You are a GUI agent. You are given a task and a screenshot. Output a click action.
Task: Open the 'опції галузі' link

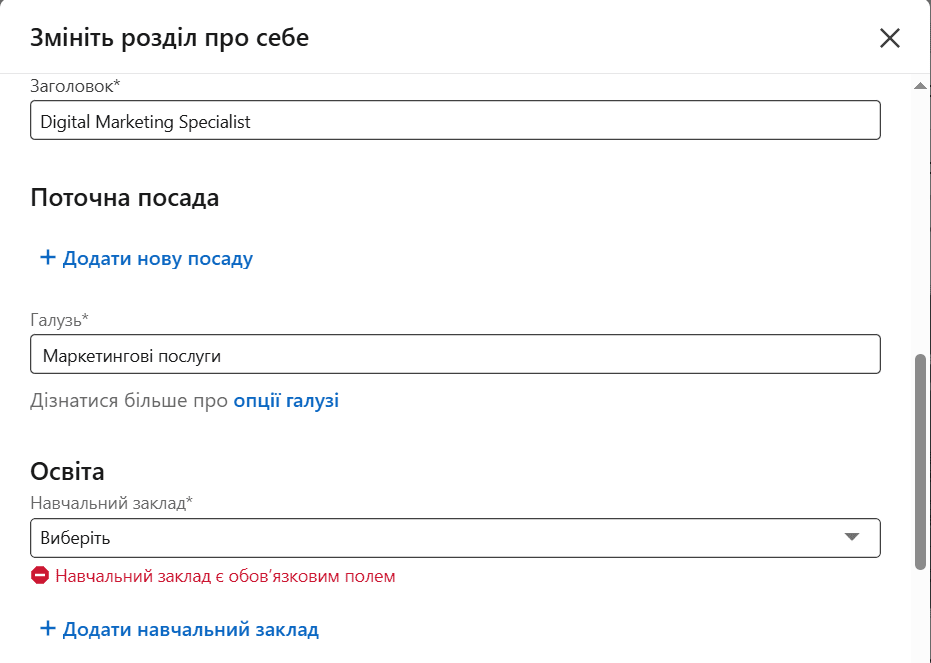click(286, 401)
